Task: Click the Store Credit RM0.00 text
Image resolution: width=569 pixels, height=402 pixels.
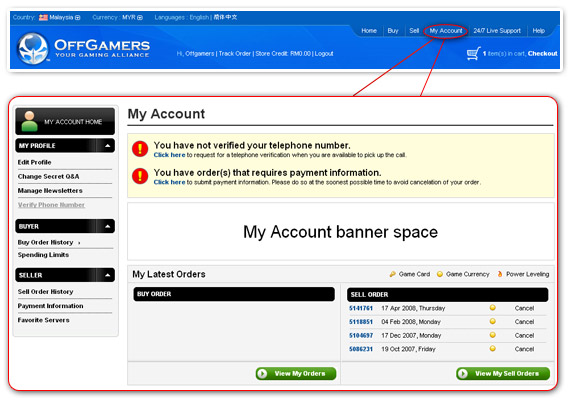Action: (283, 53)
